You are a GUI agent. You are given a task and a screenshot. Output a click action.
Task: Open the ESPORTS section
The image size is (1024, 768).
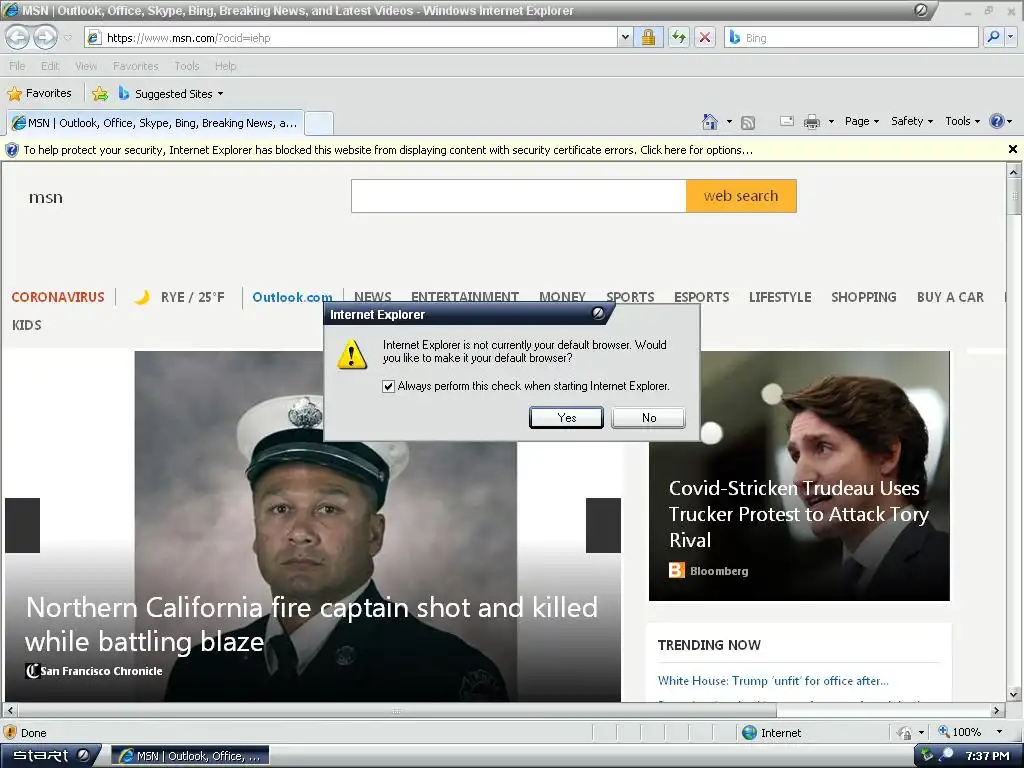point(701,297)
